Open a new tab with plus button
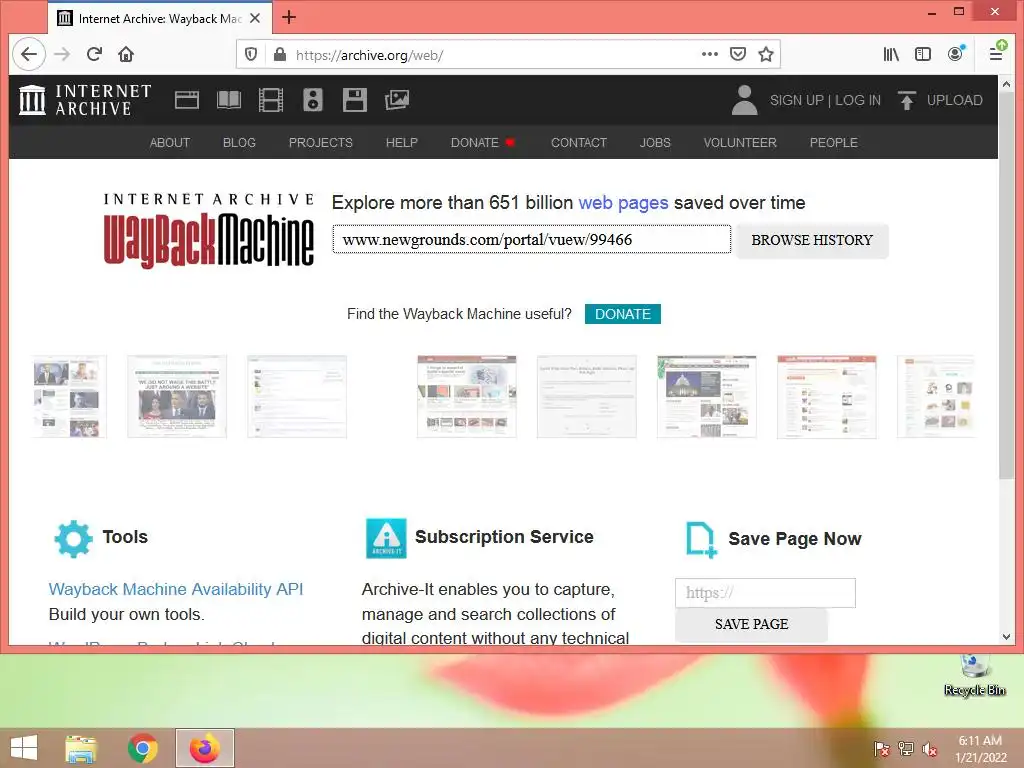 [289, 18]
